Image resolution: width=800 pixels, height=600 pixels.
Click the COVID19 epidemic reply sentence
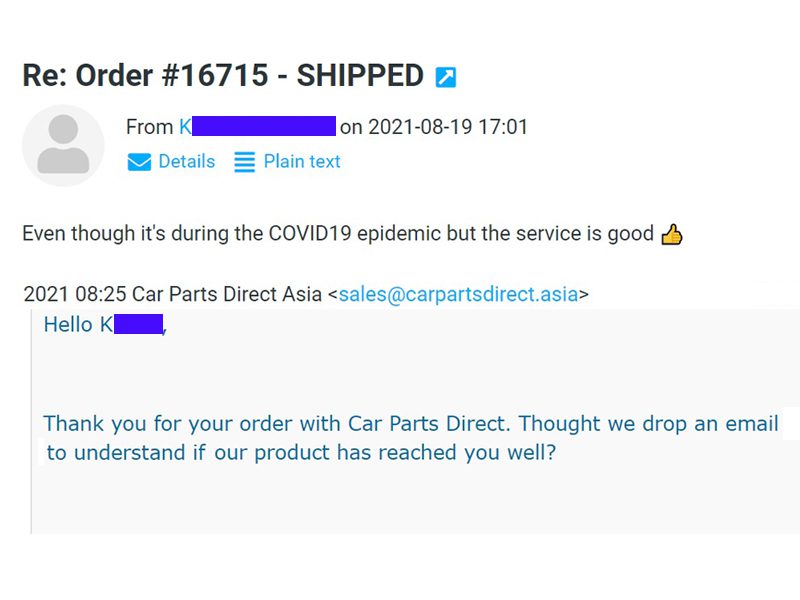[338, 234]
